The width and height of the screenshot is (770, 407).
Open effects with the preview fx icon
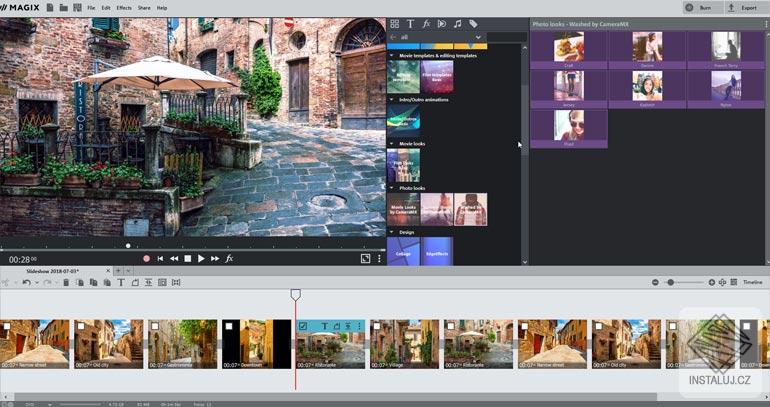[x=229, y=258]
